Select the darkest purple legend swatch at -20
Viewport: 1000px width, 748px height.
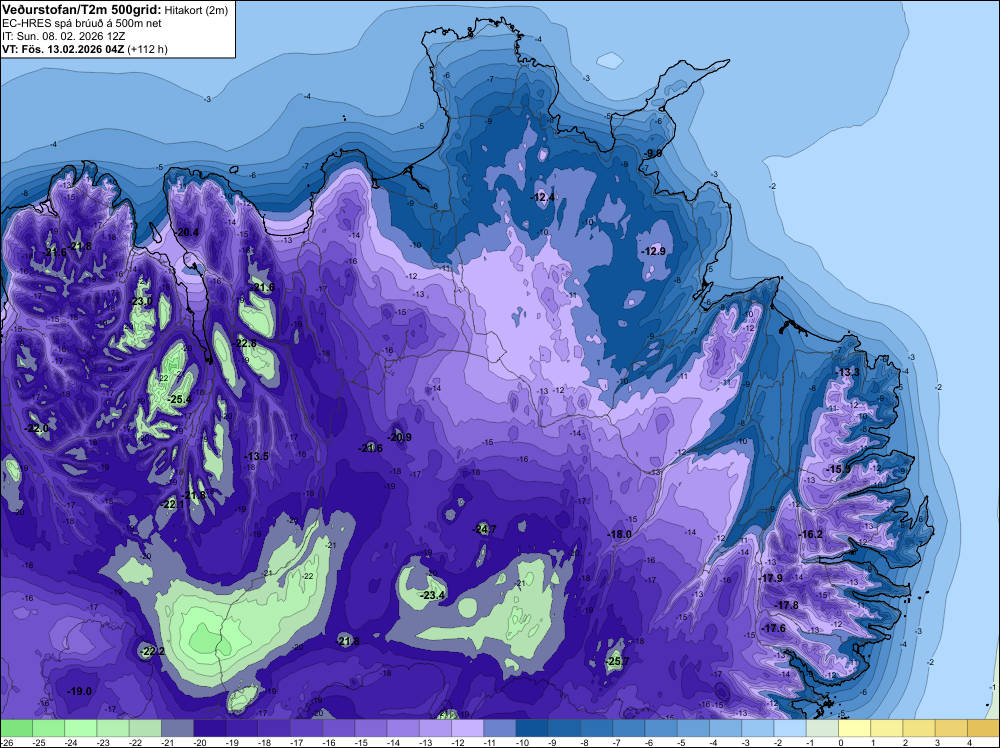point(209,728)
